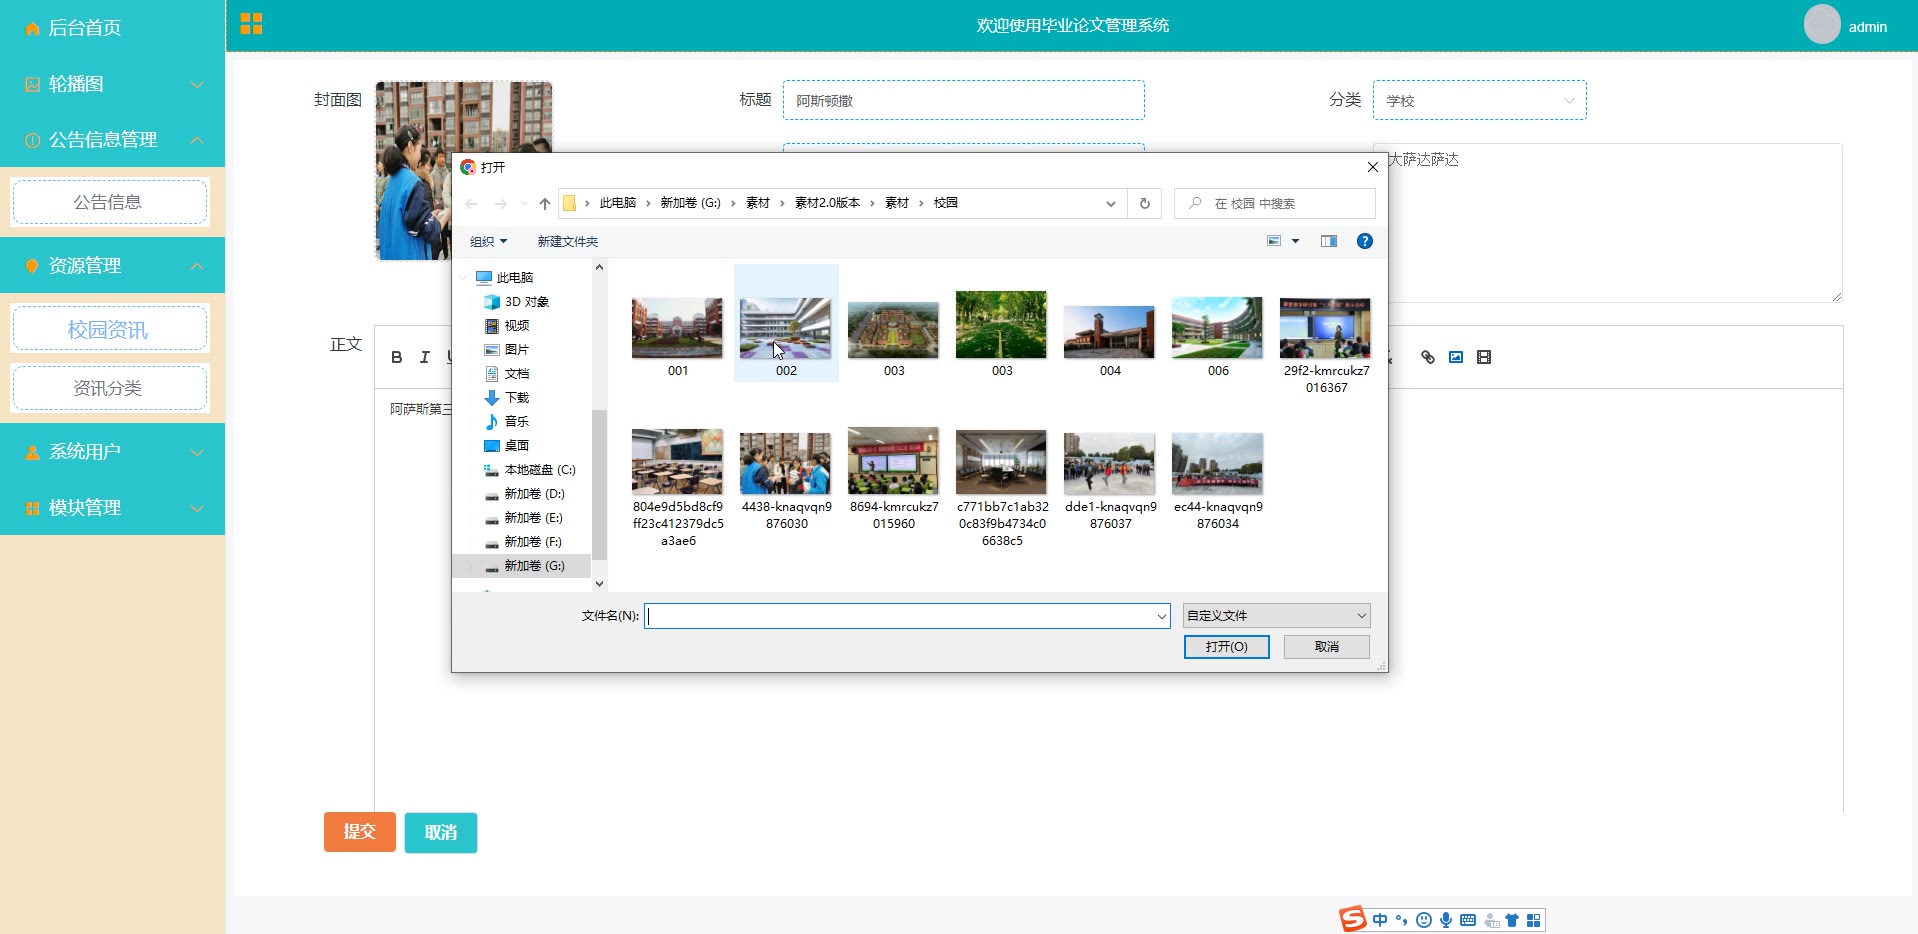Select 资讯分类 in sidebar

point(109,388)
